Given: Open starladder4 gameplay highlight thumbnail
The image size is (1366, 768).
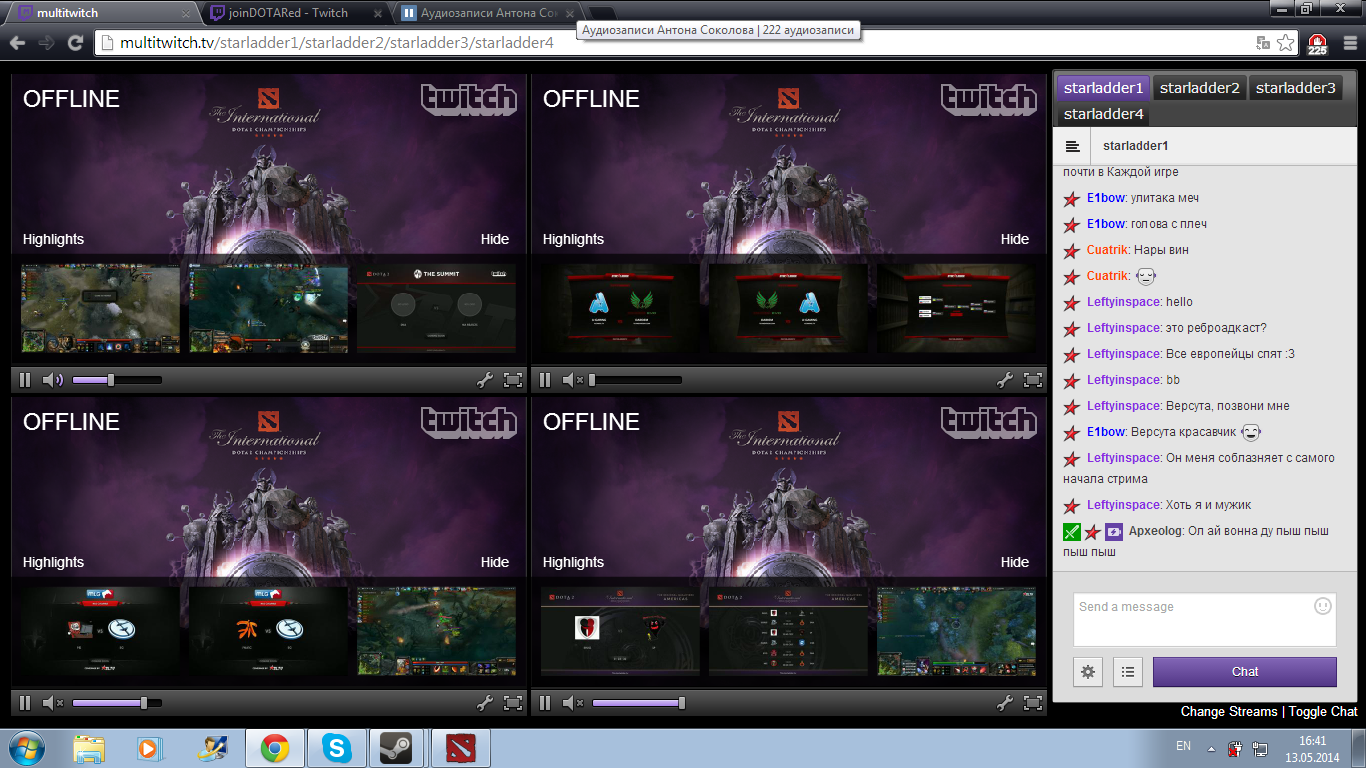Looking at the screenshot, I should click(957, 631).
